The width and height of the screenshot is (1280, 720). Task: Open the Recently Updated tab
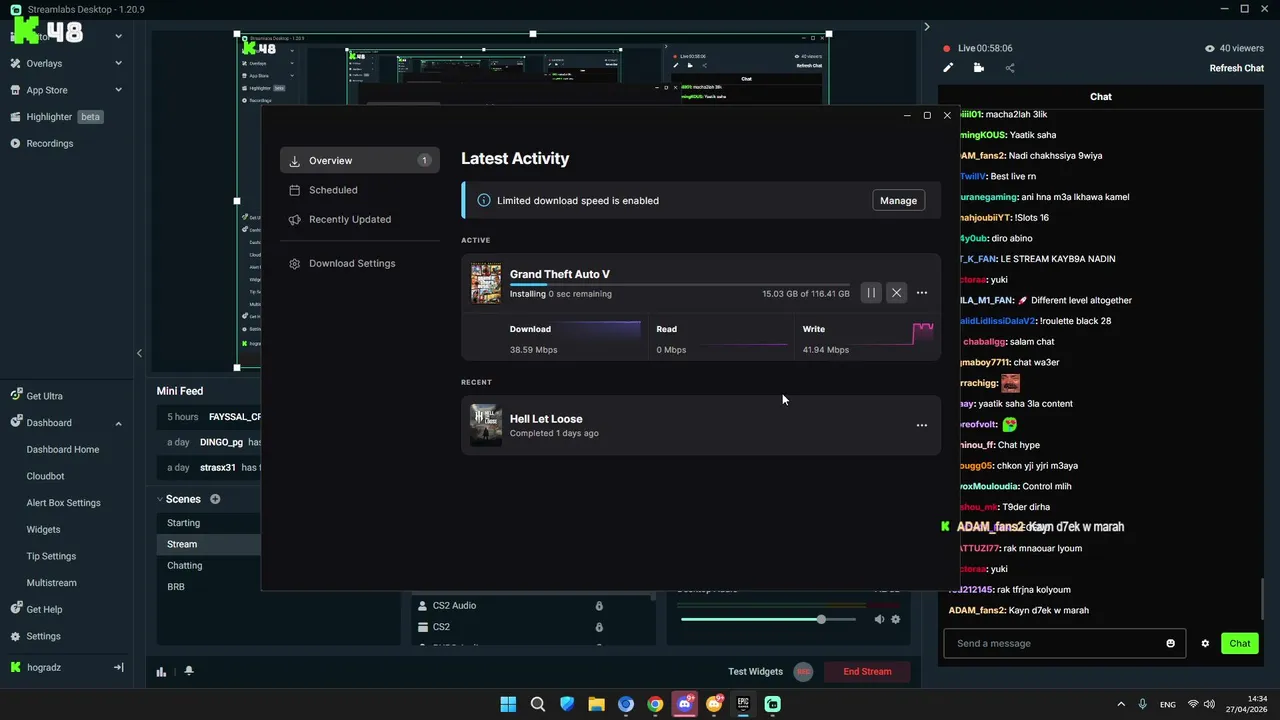coord(360,219)
